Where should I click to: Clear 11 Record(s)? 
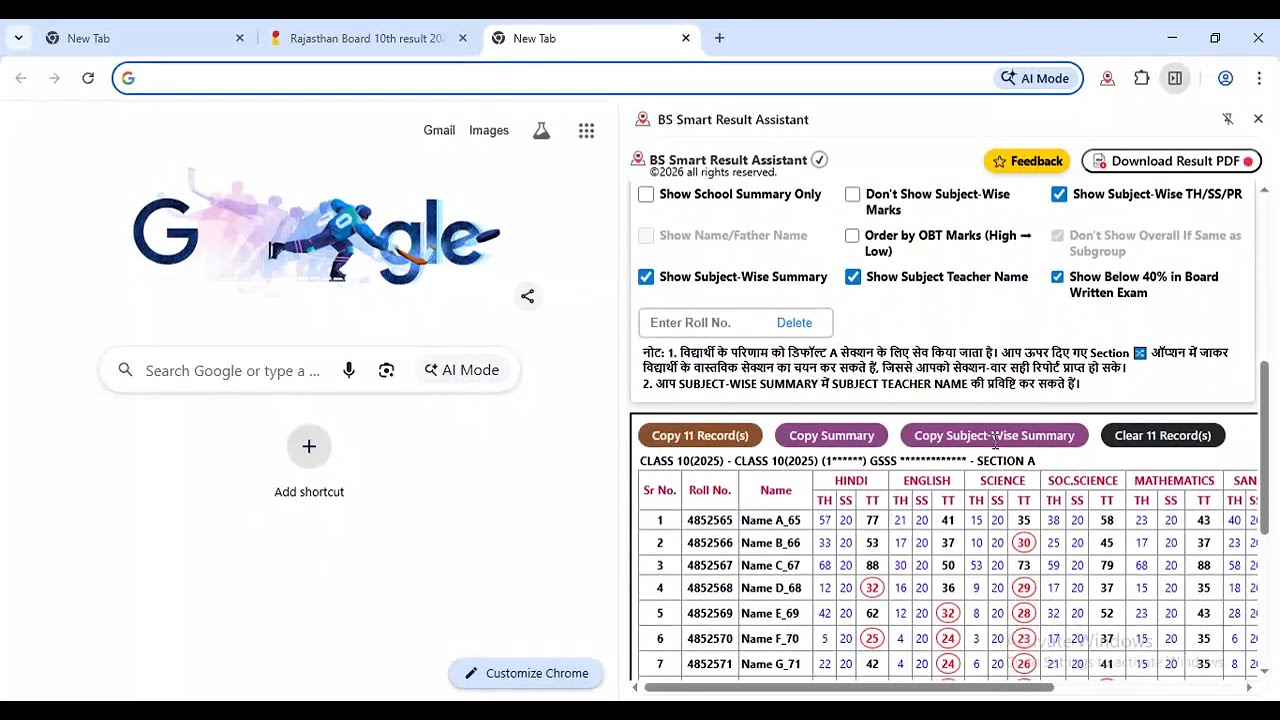click(1162, 435)
